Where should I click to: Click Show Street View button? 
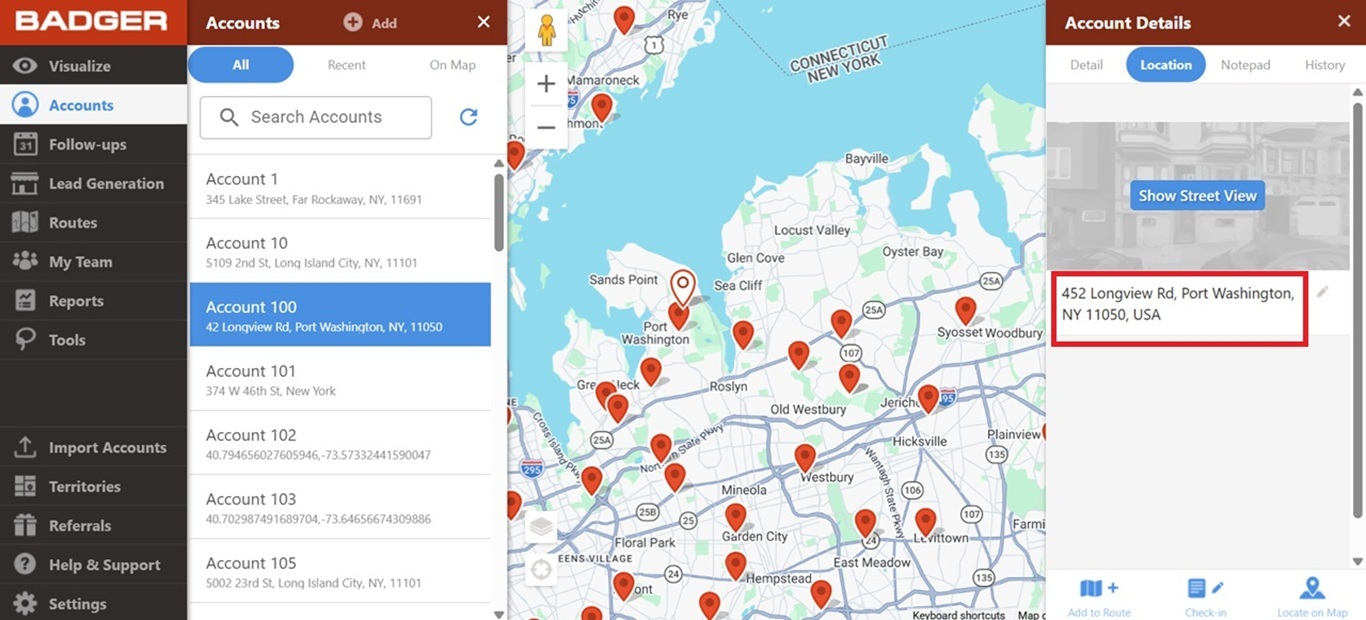pos(1197,196)
